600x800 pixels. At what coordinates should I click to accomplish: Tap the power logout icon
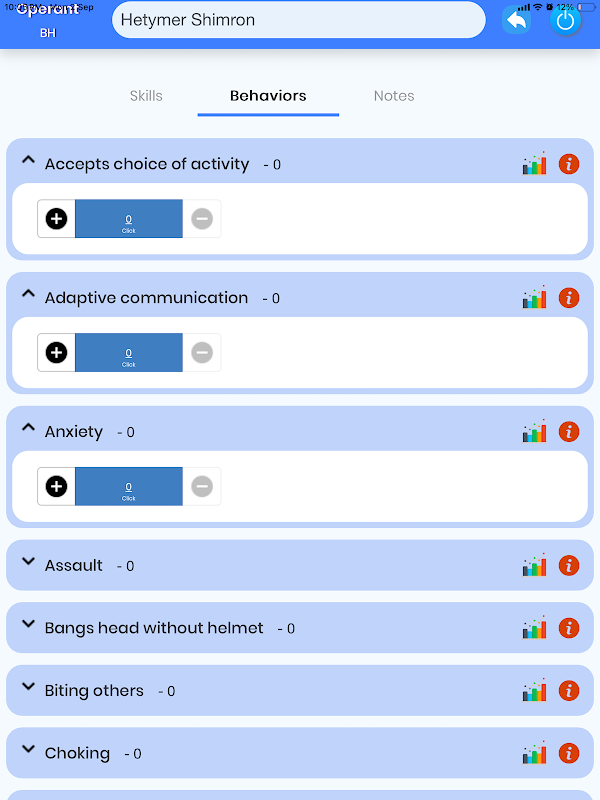[565, 21]
